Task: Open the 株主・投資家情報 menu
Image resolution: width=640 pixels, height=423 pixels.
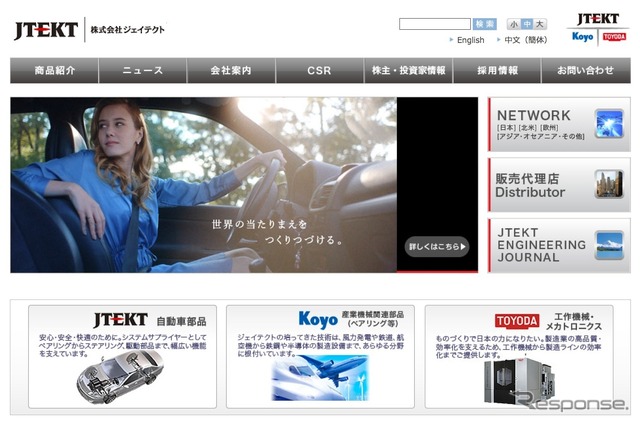Action: [408, 70]
